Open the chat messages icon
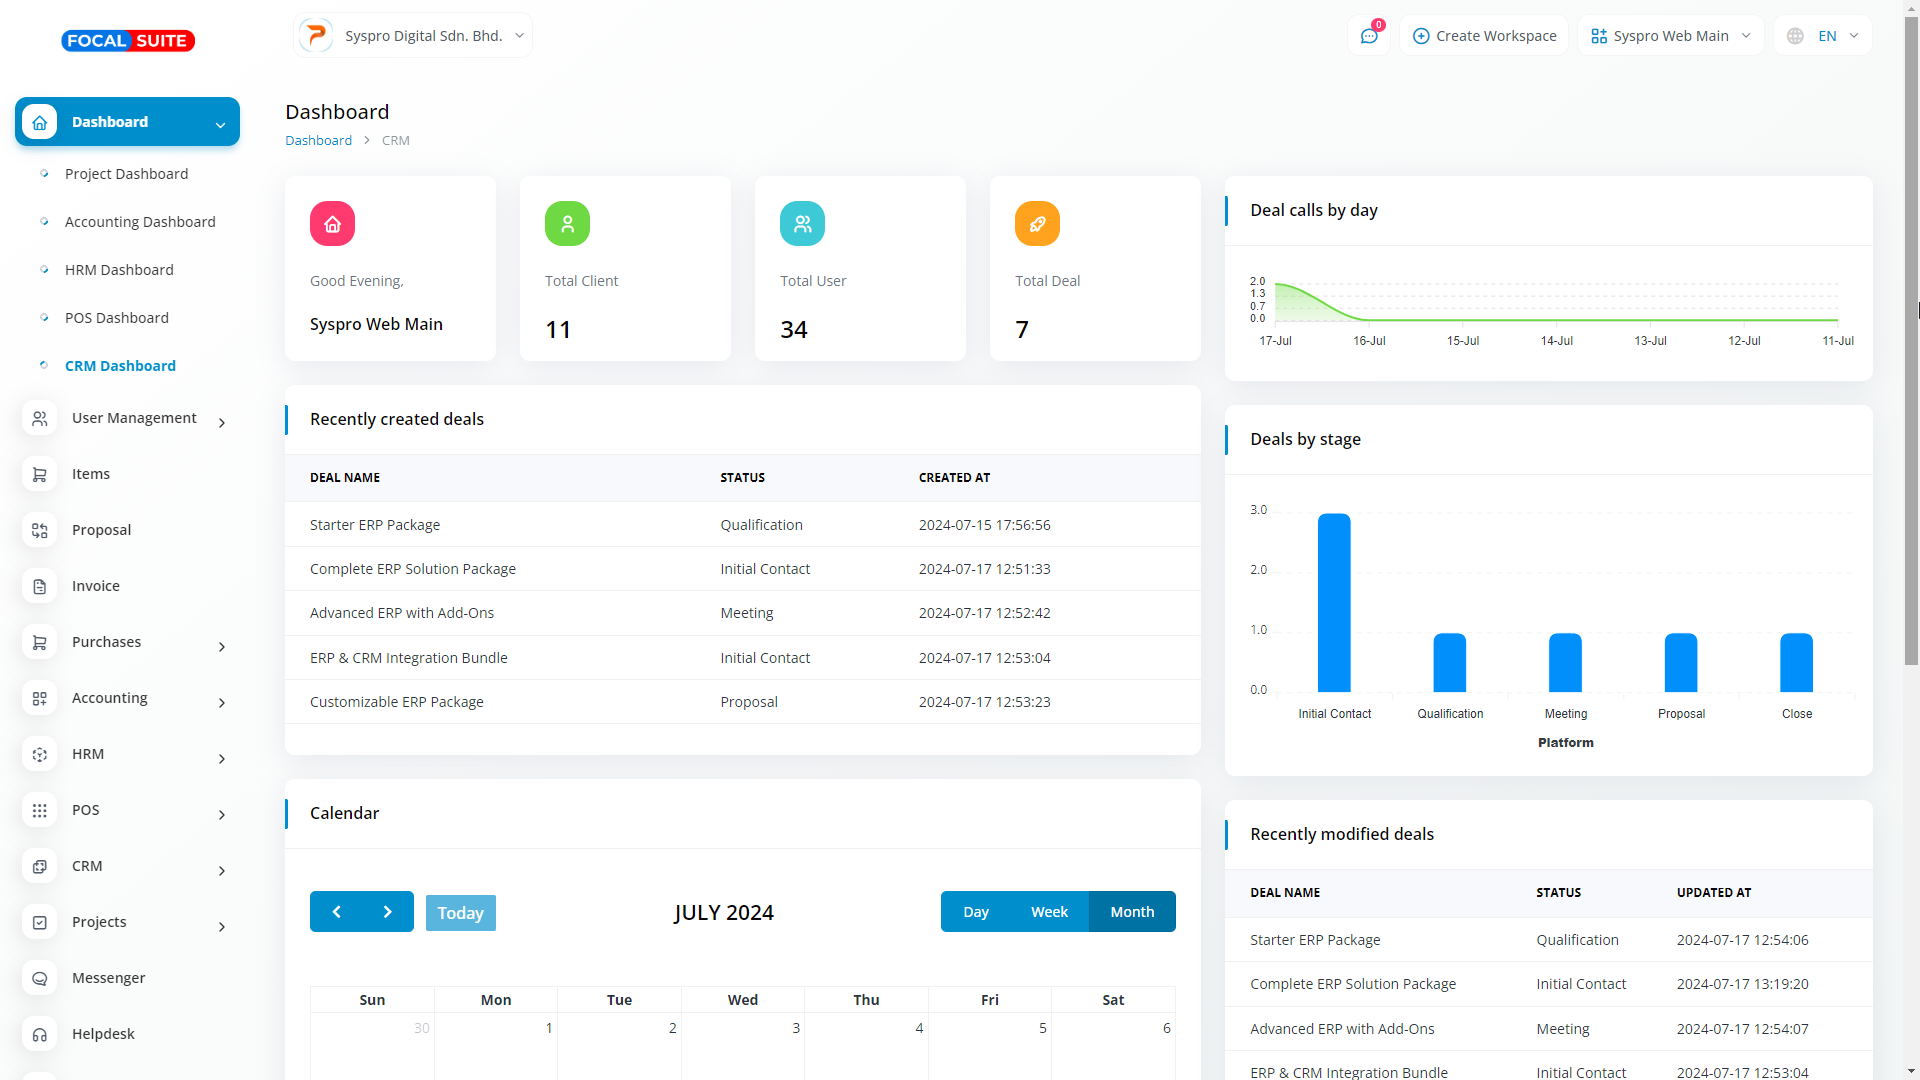 pyautogui.click(x=1368, y=36)
